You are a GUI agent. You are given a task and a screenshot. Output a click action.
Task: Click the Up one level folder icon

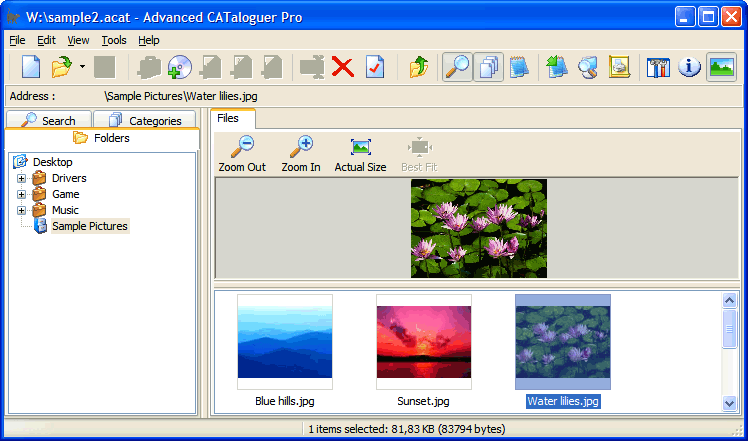[x=419, y=67]
